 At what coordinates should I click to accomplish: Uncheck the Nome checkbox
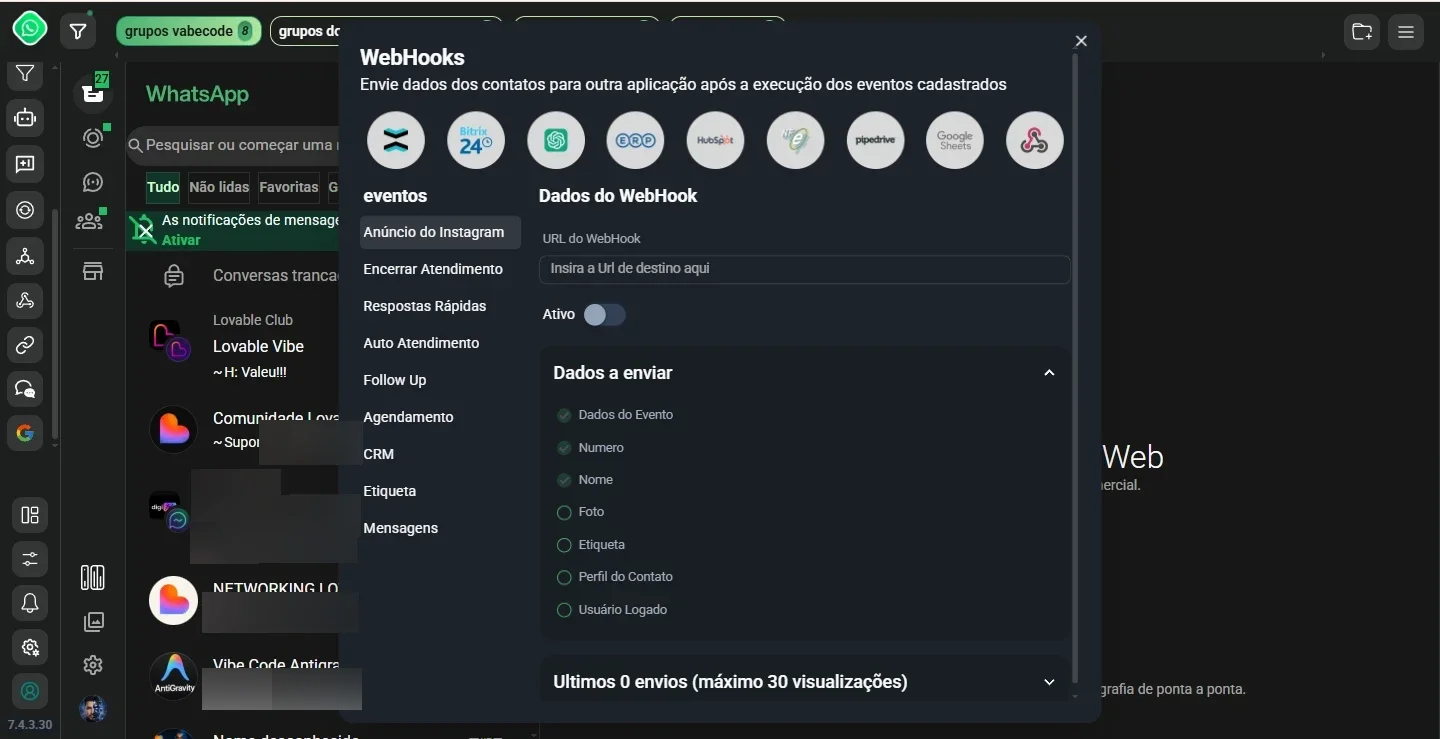coord(564,480)
